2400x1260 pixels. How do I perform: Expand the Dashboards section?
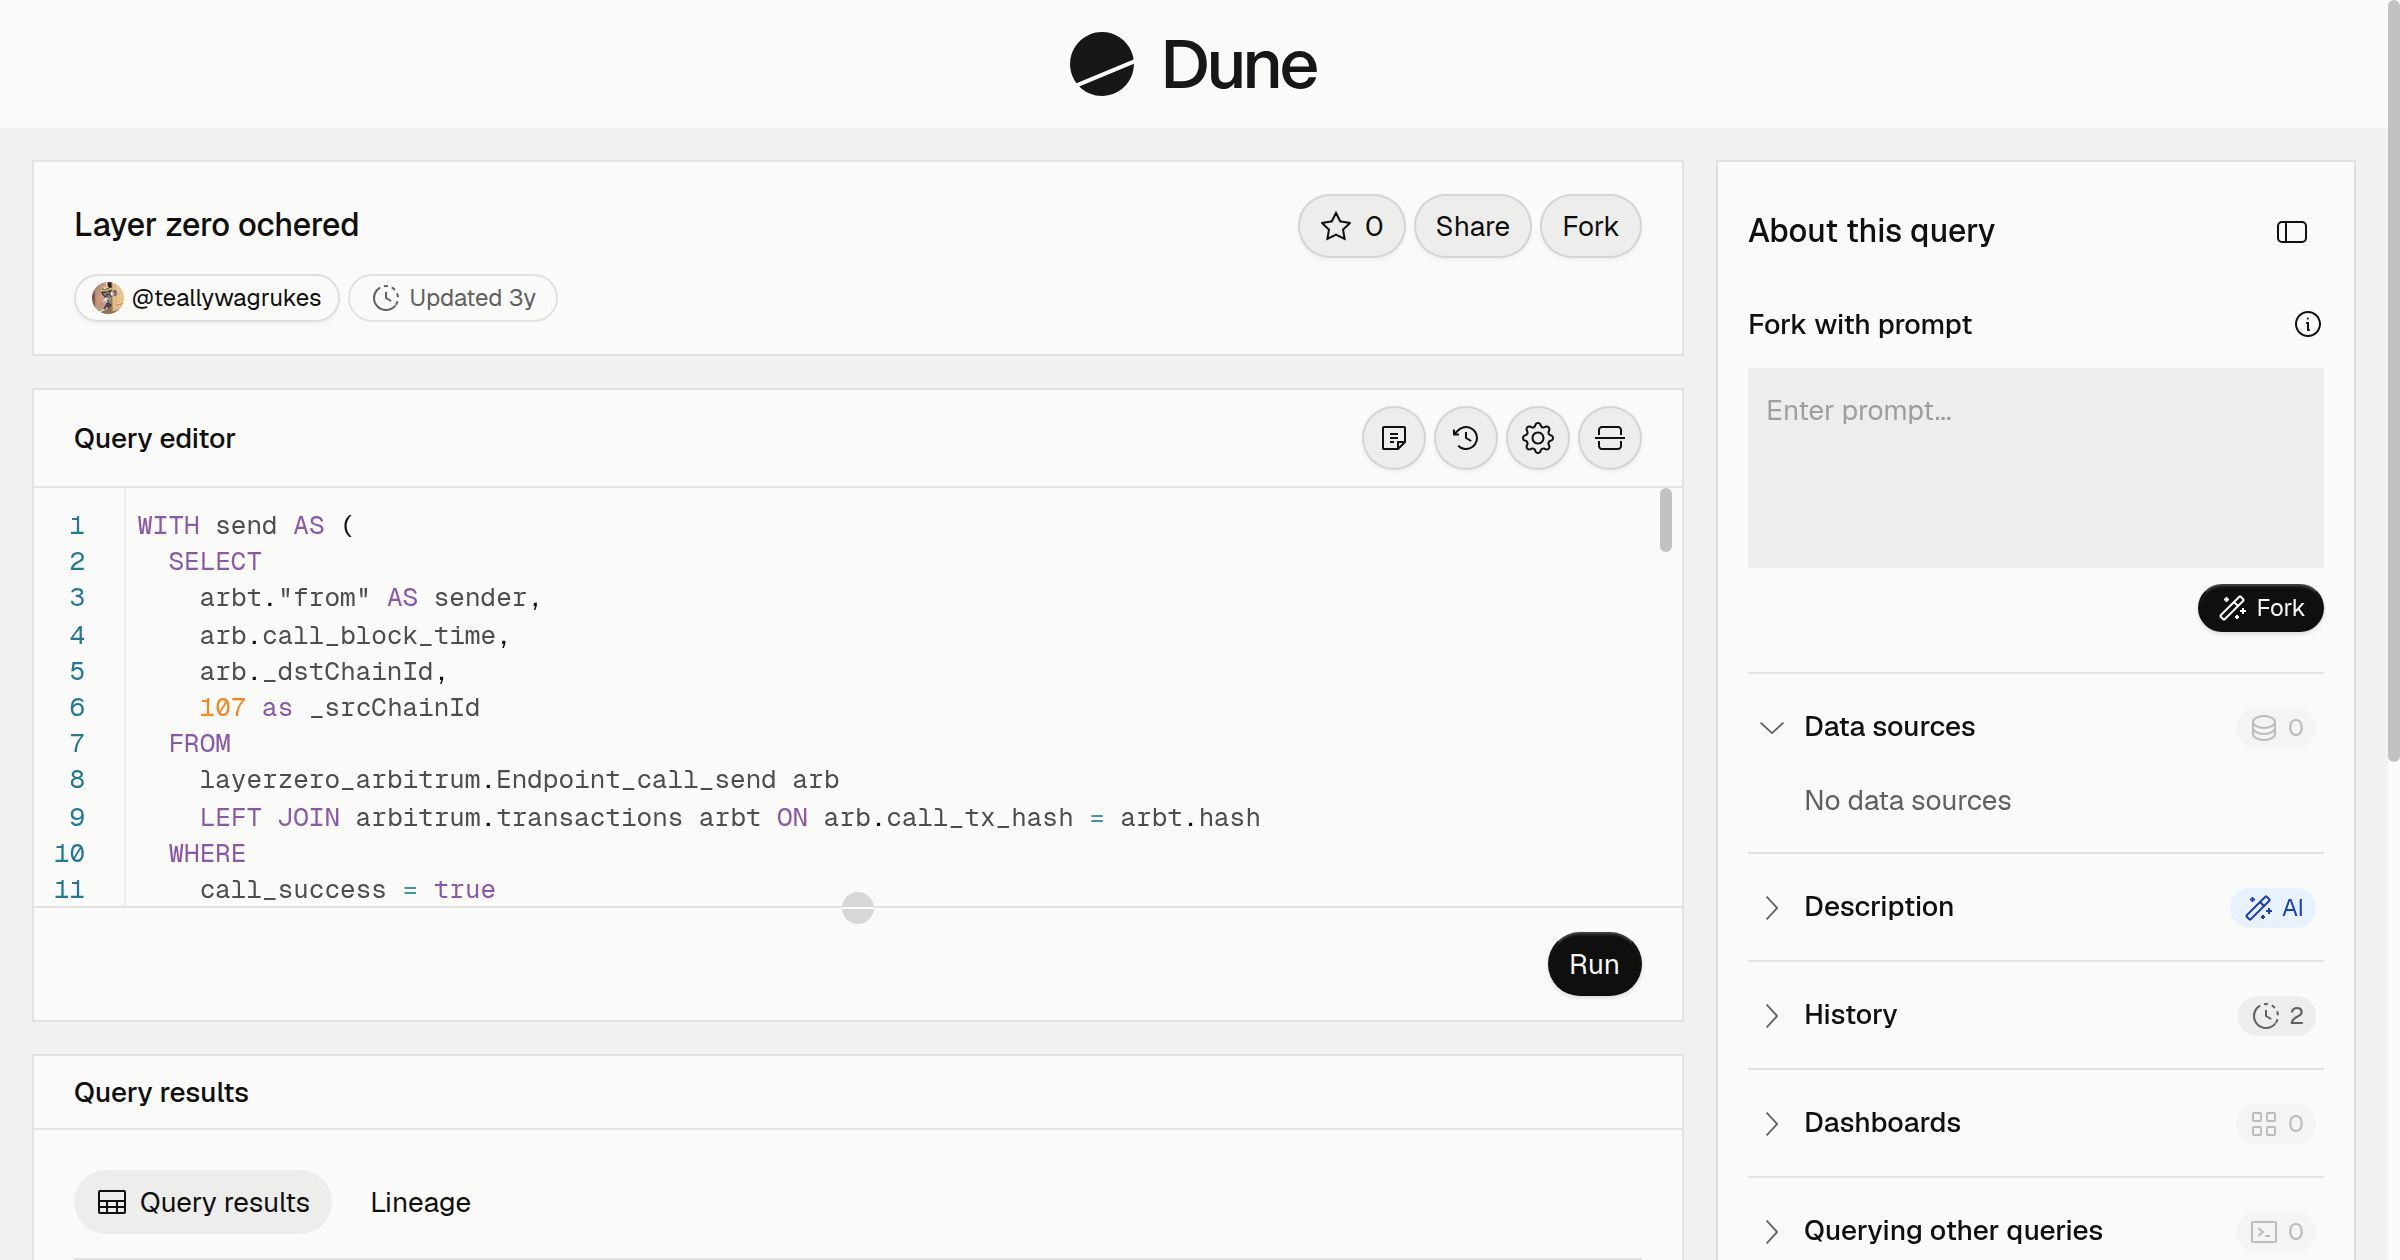click(1771, 1123)
